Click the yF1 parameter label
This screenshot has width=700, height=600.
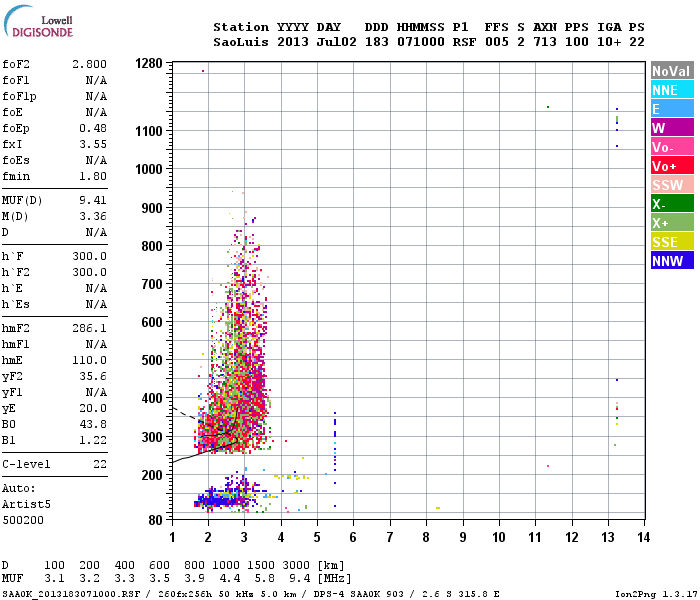coord(12,393)
